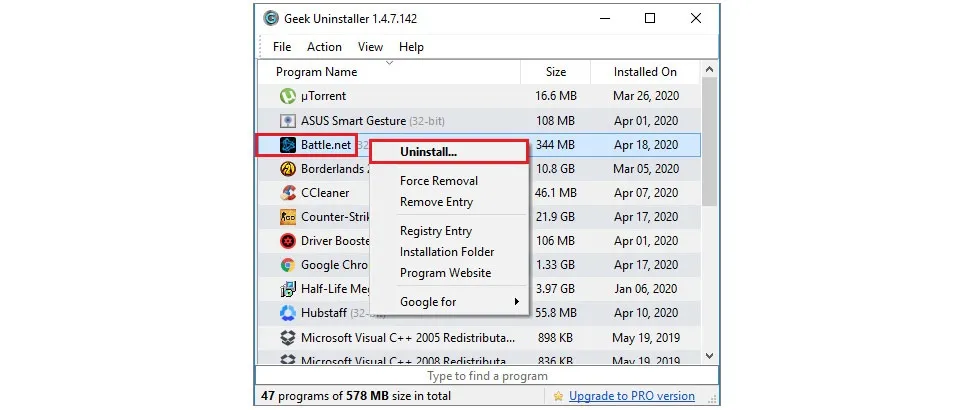Click the 344 MB size cell
The height and width of the screenshot is (410, 975).
(556, 145)
